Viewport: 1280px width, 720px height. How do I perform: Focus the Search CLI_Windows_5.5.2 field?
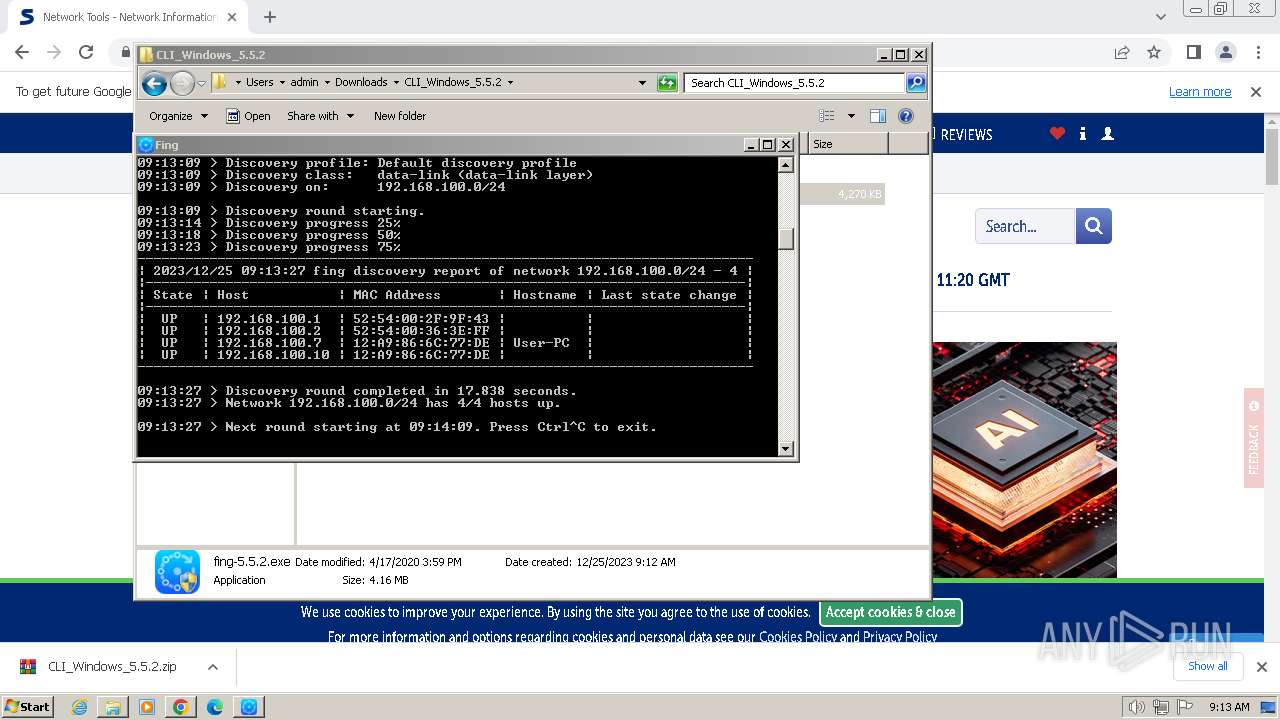coord(795,83)
